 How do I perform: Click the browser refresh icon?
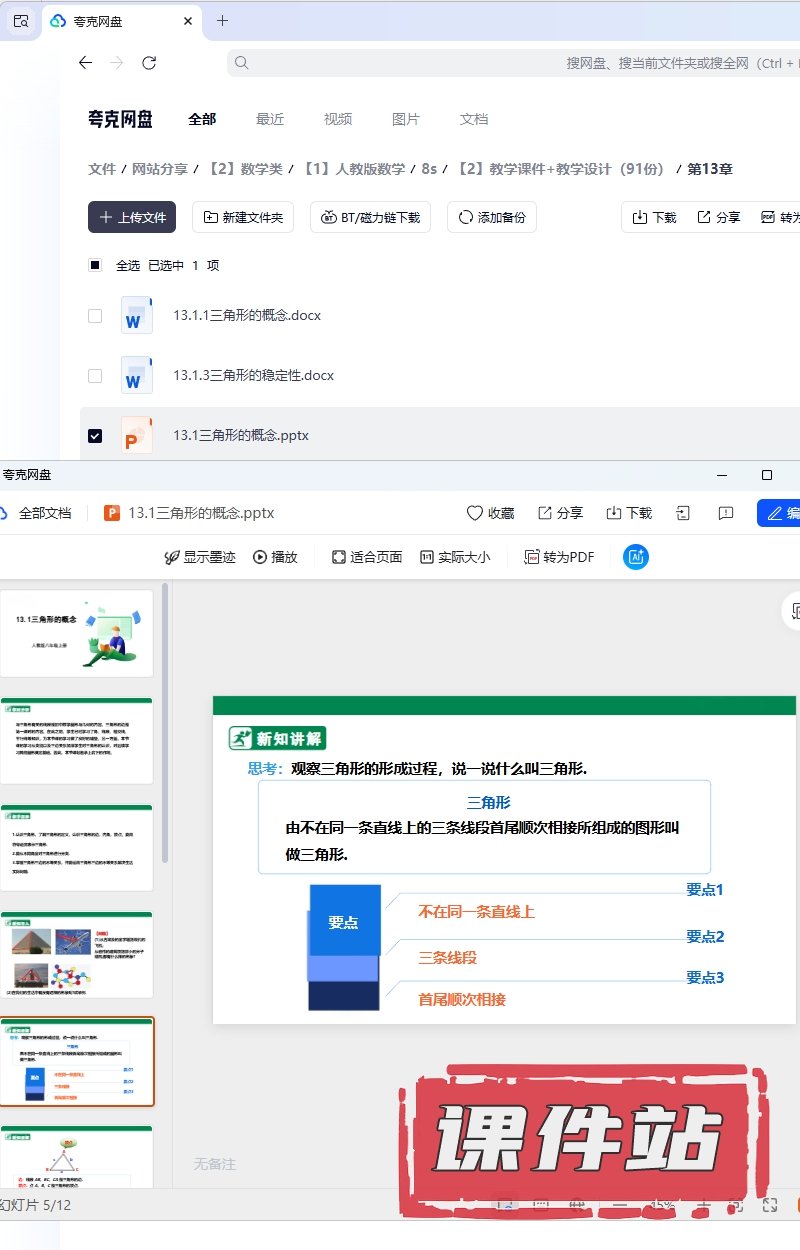coord(149,63)
